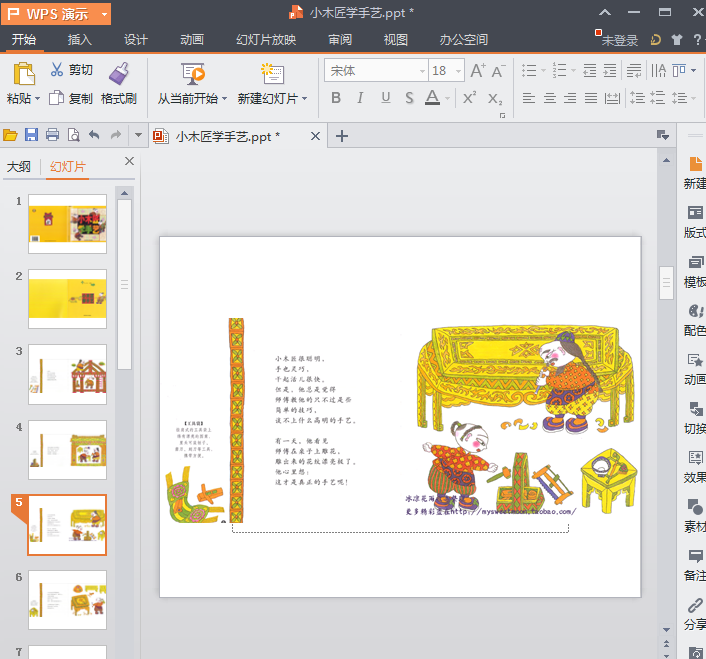Toggle Bold formatting

335,98
